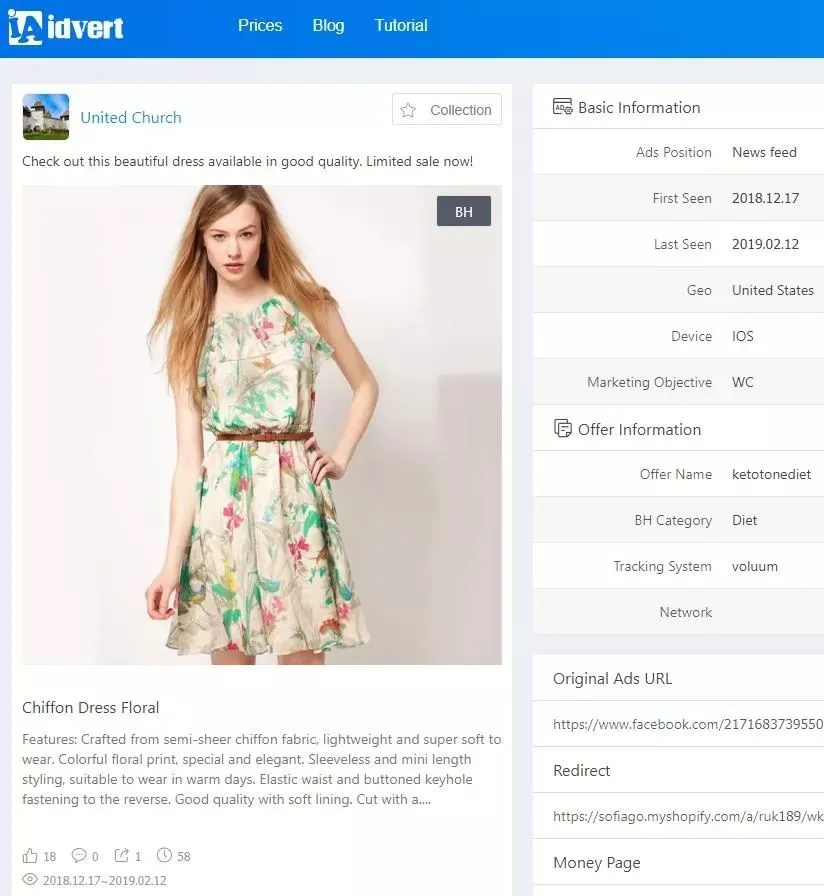Image resolution: width=824 pixels, height=896 pixels.
Task: Click the Offer Information heading text
Action: [639, 429]
